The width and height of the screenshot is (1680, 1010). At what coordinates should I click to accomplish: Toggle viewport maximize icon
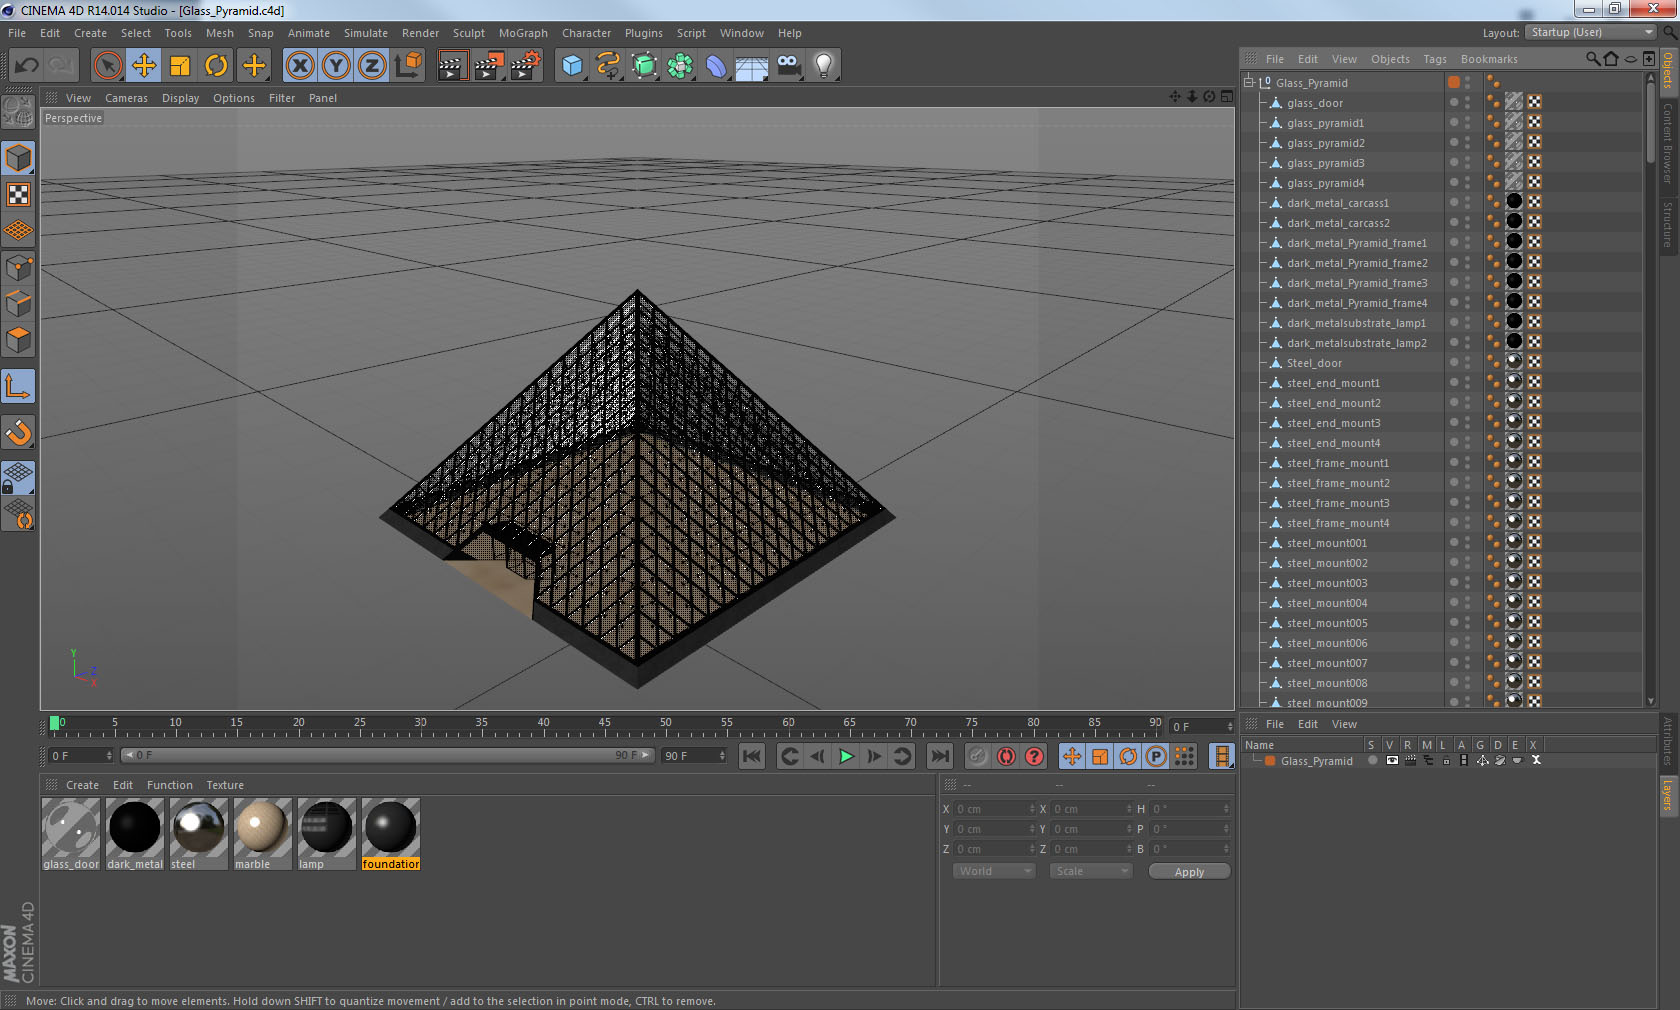[1226, 97]
